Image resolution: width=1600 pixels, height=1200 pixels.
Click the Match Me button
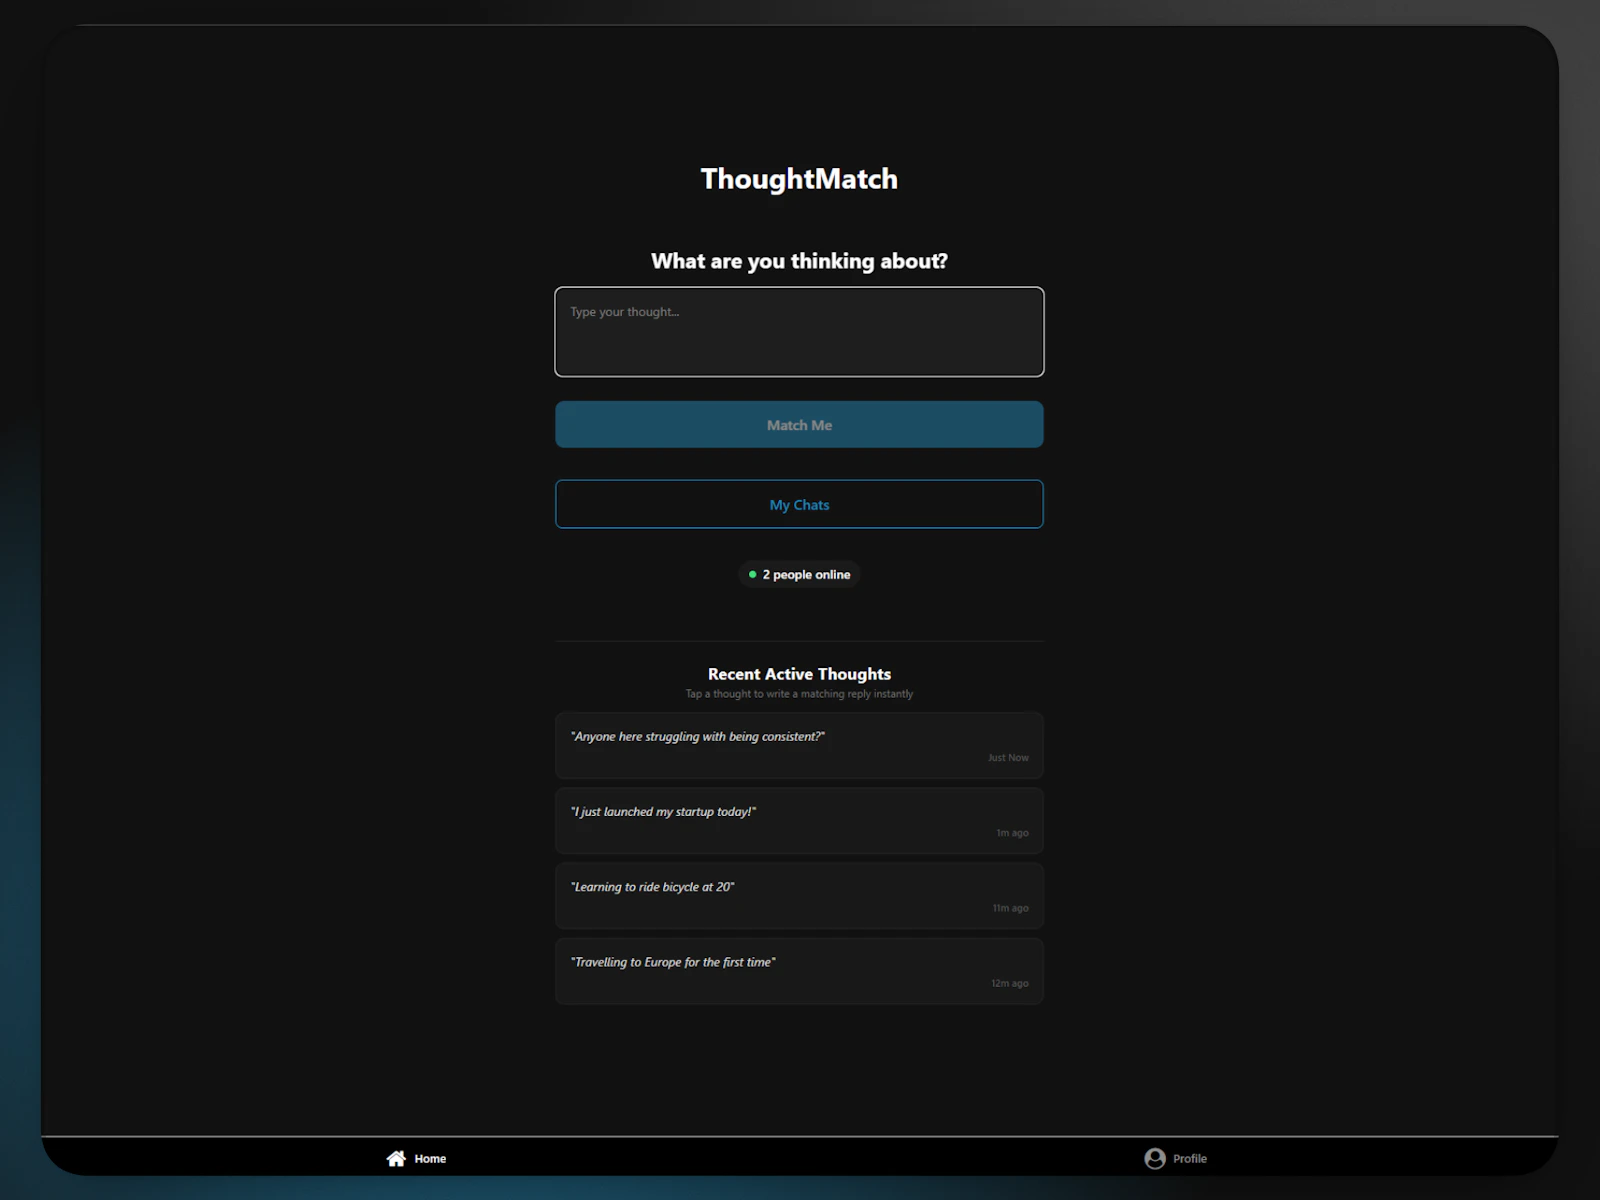(799, 425)
